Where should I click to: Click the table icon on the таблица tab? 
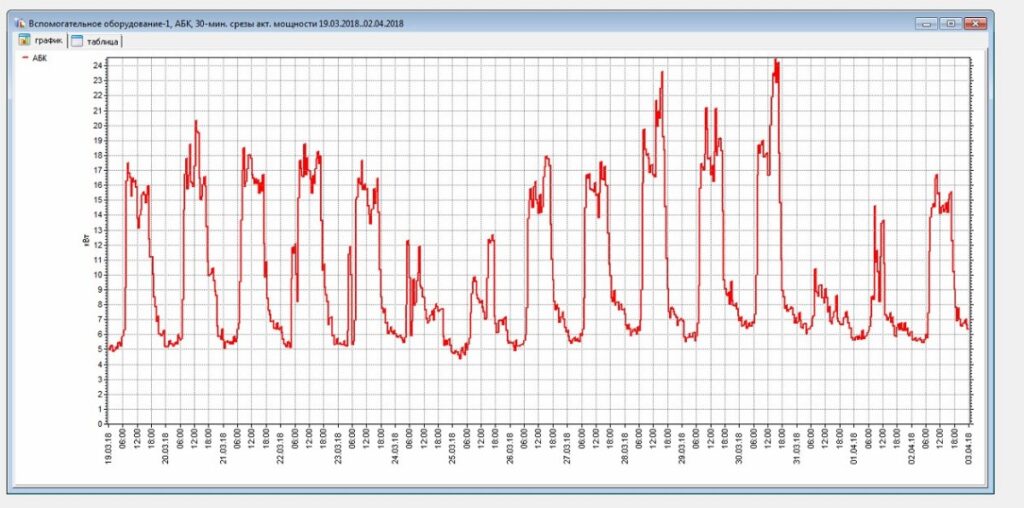[x=77, y=41]
